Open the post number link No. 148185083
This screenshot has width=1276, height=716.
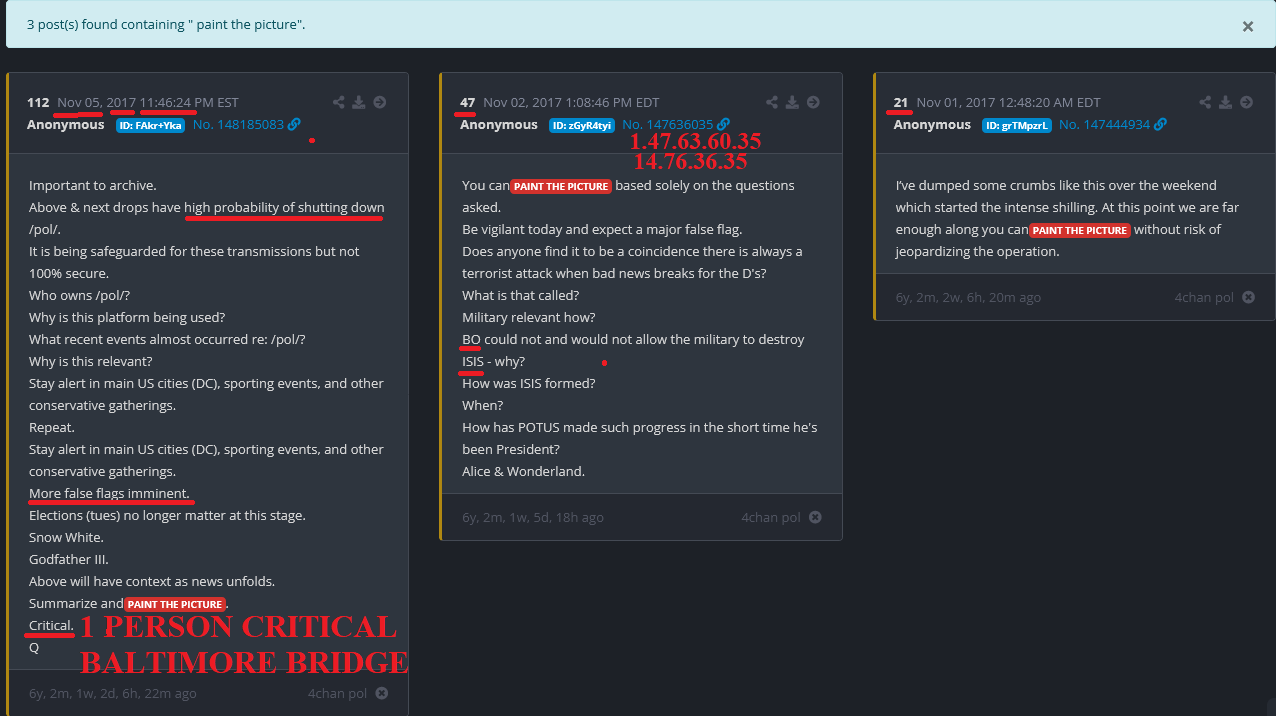(x=238, y=125)
